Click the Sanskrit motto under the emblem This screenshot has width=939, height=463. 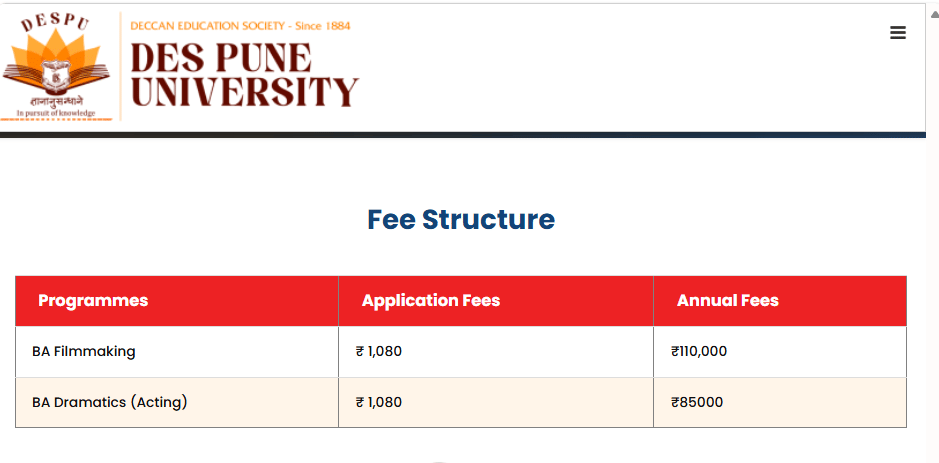click(x=57, y=102)
